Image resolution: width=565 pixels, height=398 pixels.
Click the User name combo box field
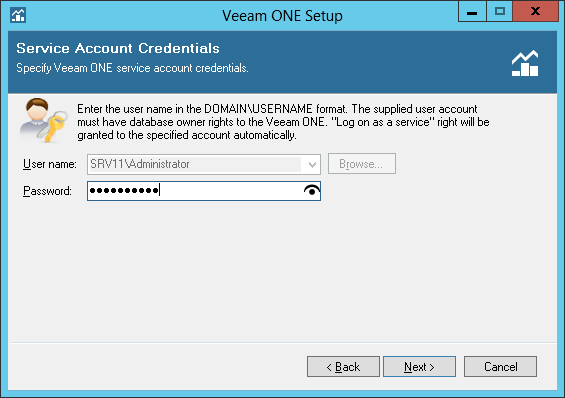tap(204, 165)
